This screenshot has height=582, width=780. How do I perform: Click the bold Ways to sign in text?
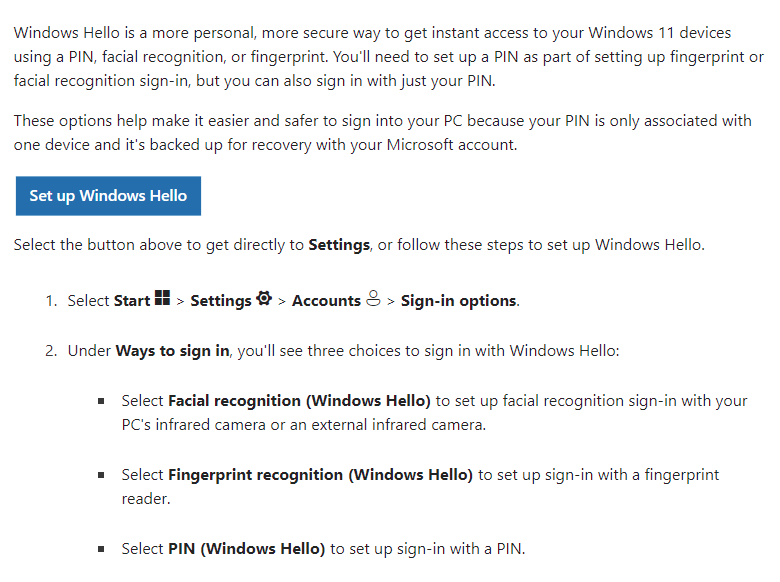coord(172,350)
